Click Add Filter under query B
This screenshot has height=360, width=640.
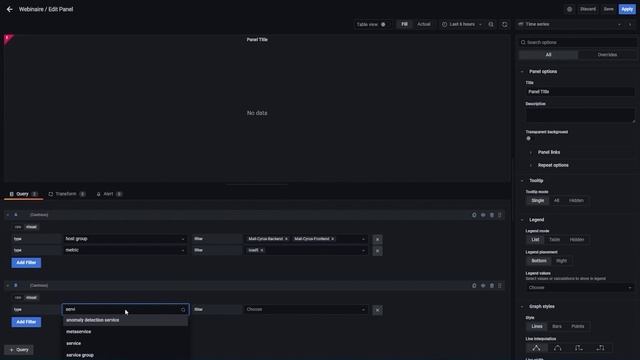coord(26,322)
